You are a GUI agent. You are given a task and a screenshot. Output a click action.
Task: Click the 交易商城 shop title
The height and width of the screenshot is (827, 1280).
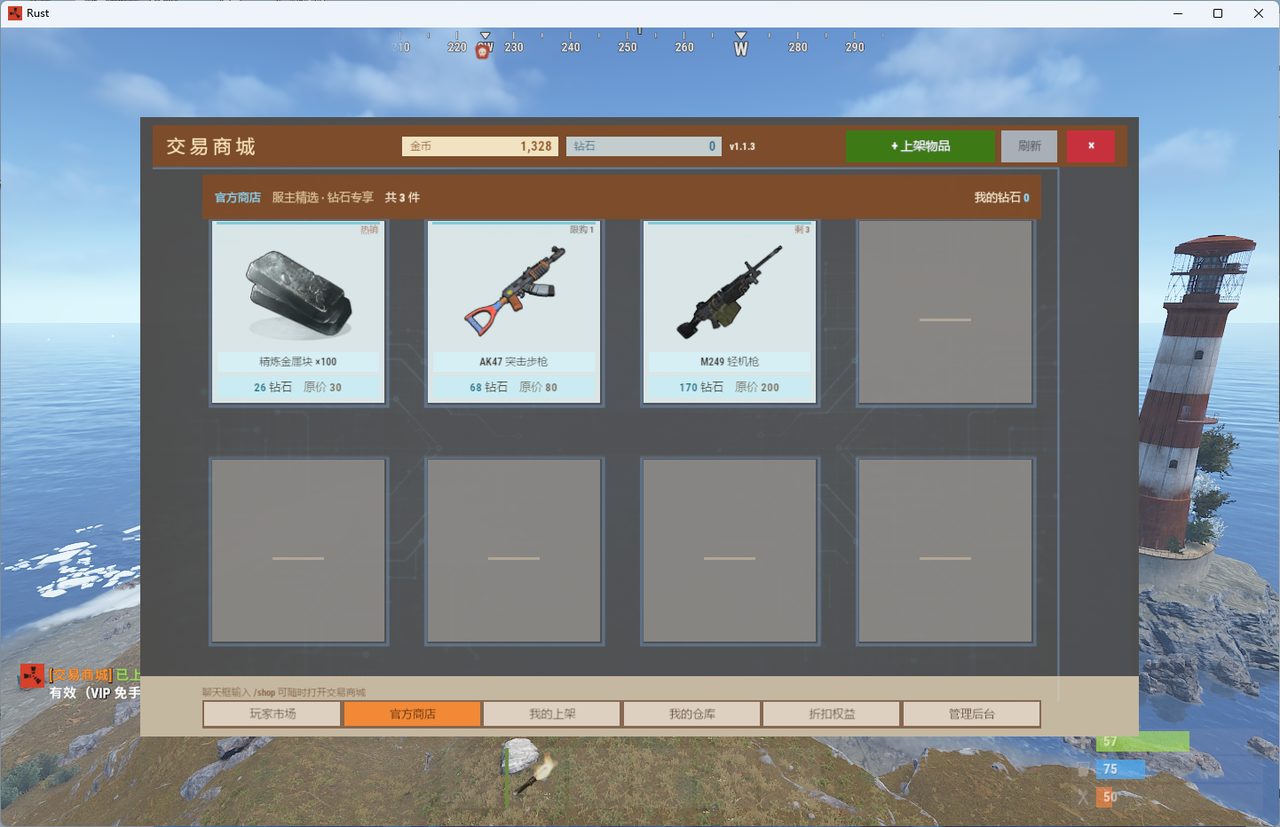pyautogui.click(x=211, y=147)
